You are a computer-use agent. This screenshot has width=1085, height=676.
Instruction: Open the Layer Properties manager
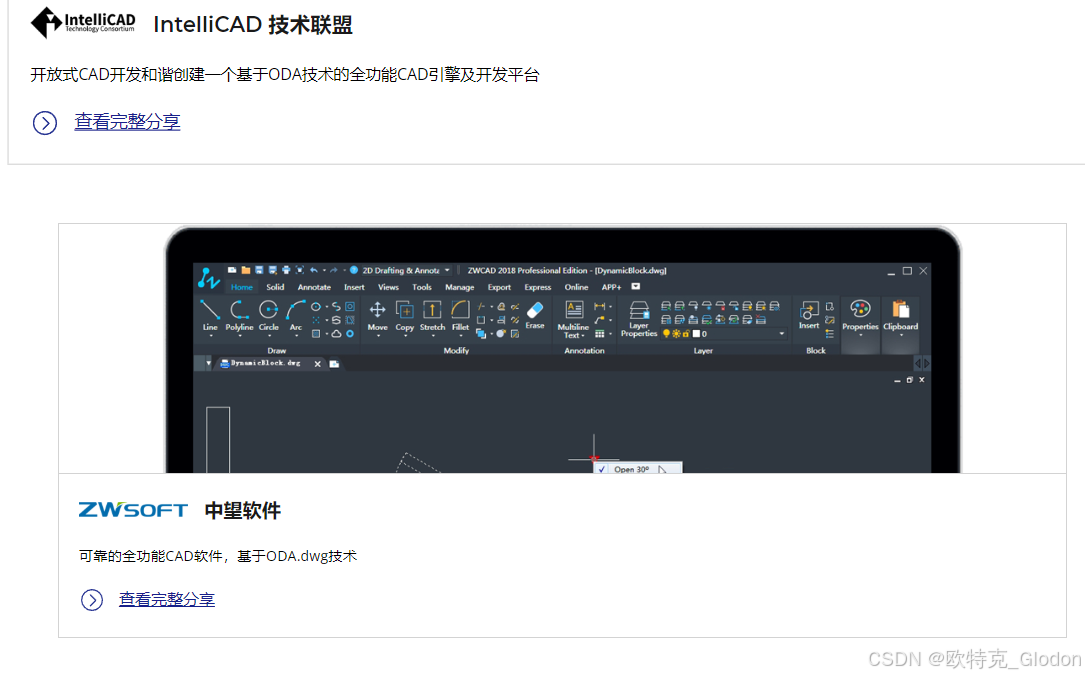[639, 318]
